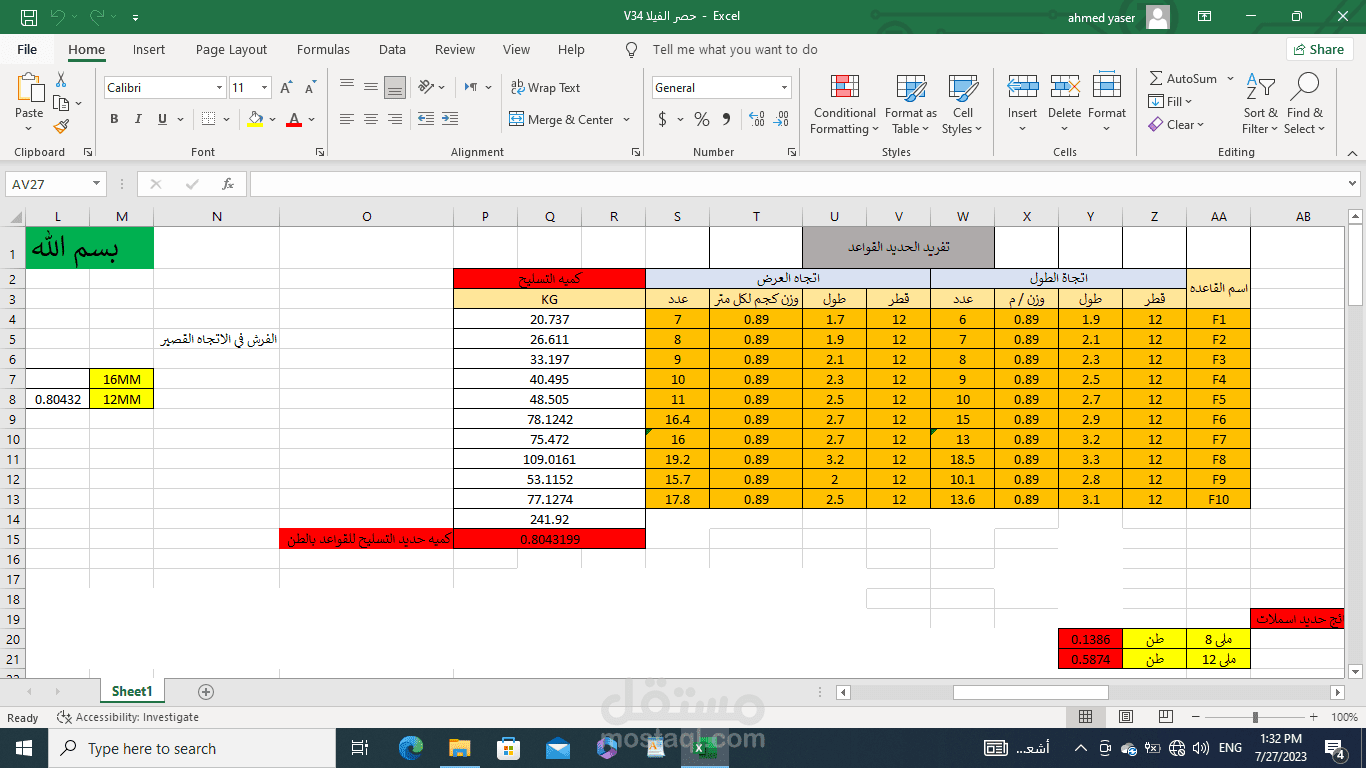Expand the Calibri font name dropdown
Image resolution: width=1366 pixels, height=768 pixels.
point(219,88)
